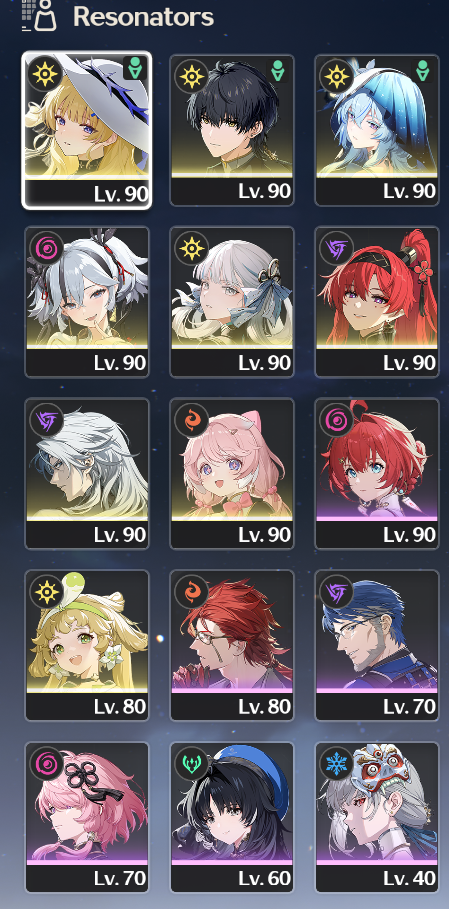Click the Resonators title text
Screen dimensions: 449x909
point(143,17)
